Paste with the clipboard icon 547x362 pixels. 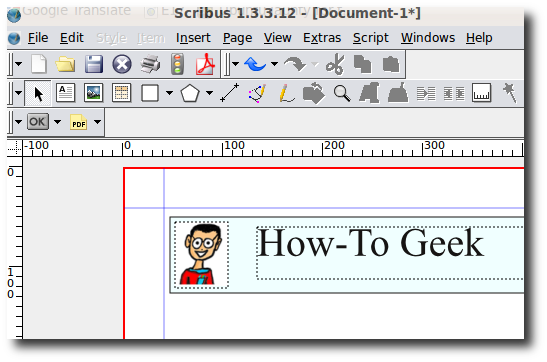(391, 64)
